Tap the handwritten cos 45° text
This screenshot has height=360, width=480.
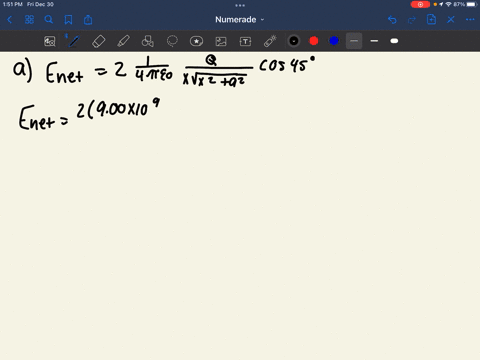[x=287, y=64]
